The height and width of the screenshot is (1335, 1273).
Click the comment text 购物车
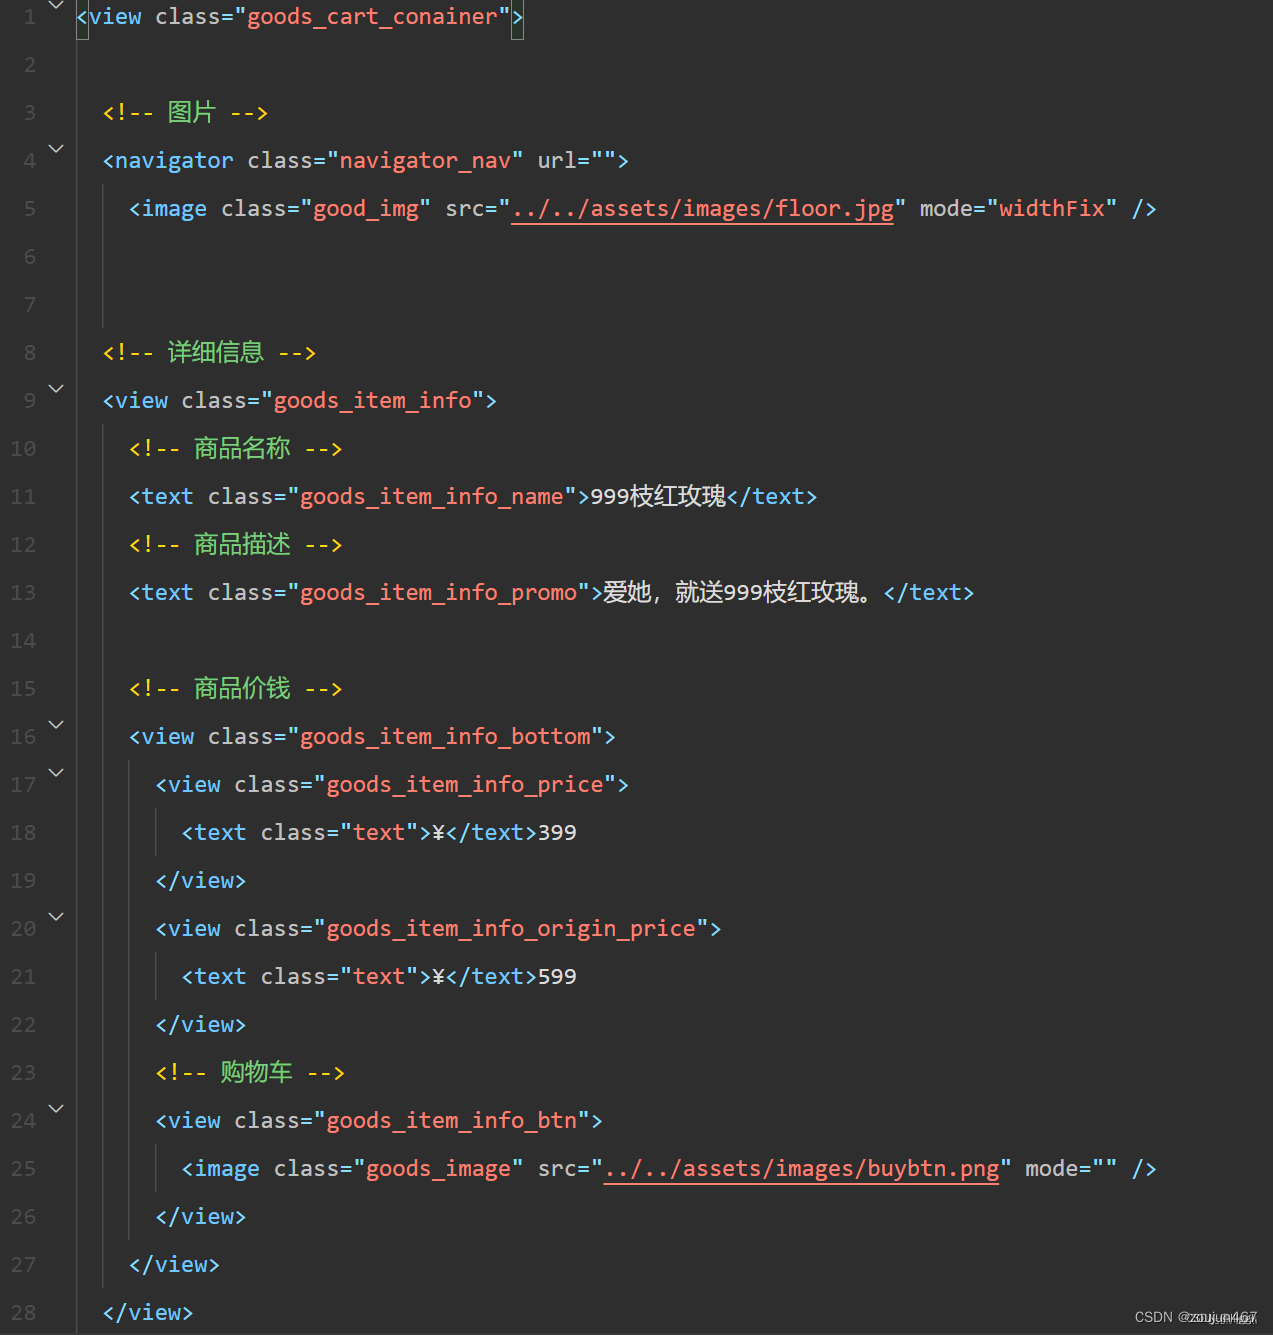pyautogui.click(x=256, y=1072)
